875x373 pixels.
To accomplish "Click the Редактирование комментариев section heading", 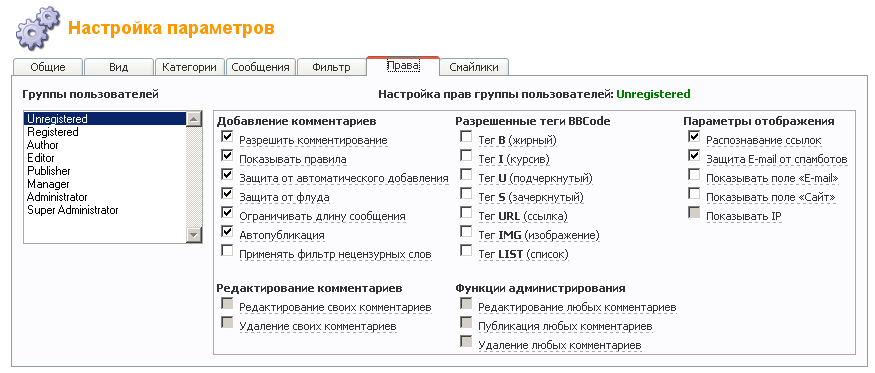I will click(310, 288).
